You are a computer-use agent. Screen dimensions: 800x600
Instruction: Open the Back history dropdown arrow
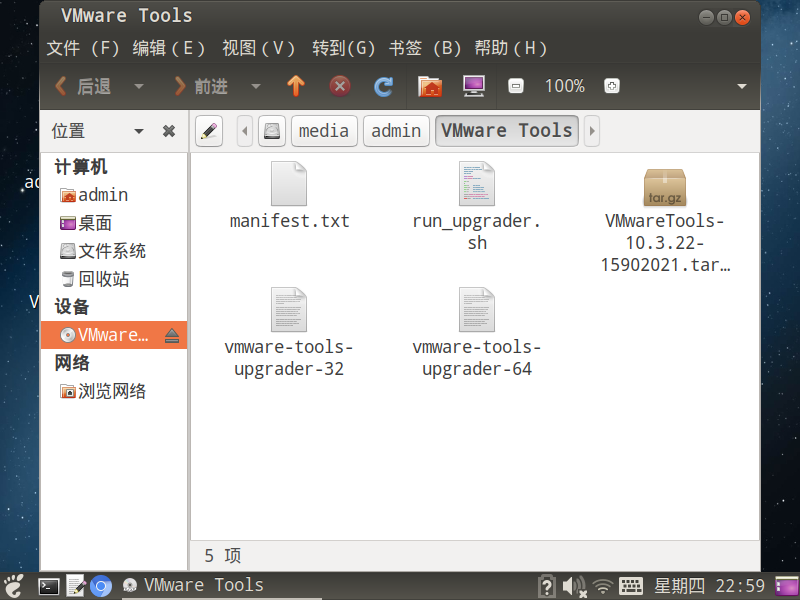(139, 86)
